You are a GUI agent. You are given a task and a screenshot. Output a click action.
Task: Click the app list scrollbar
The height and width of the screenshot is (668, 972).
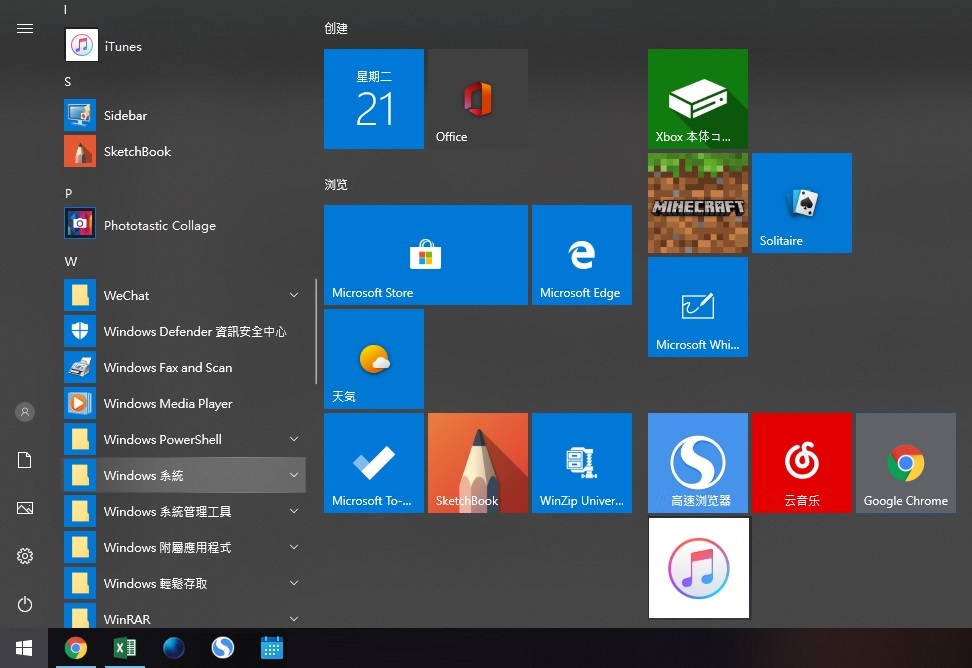(316, 330)
